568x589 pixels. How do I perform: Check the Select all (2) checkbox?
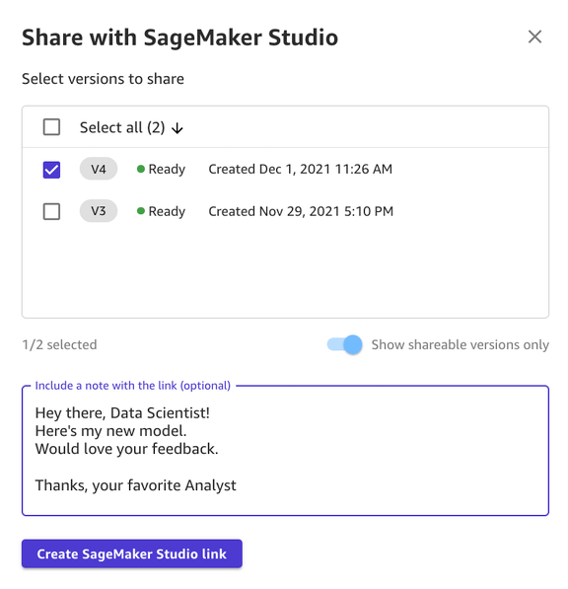tap(51, 127)
